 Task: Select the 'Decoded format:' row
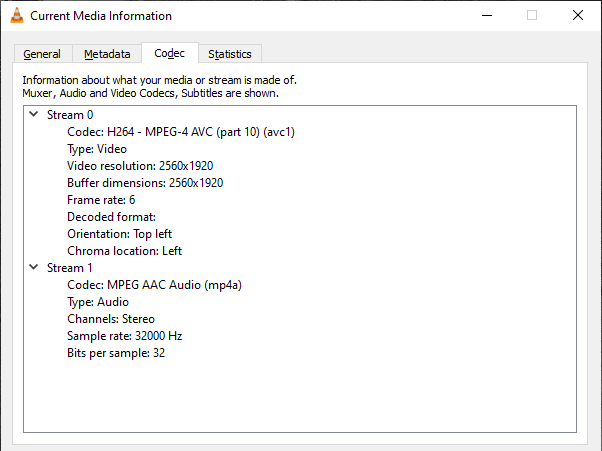111,217
